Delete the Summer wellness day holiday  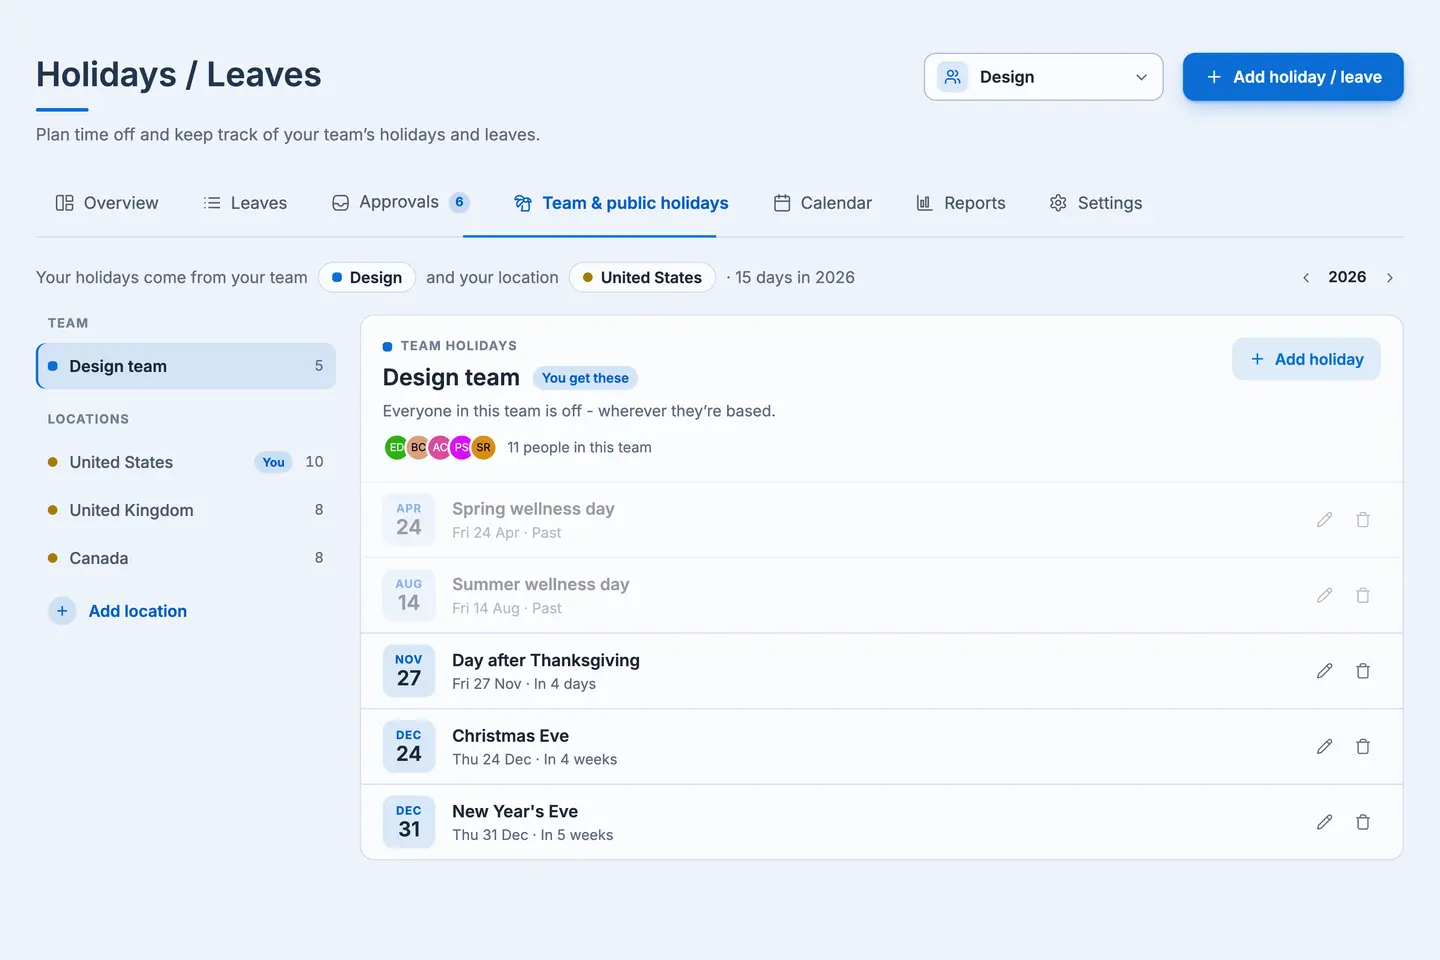point(1362,595)
